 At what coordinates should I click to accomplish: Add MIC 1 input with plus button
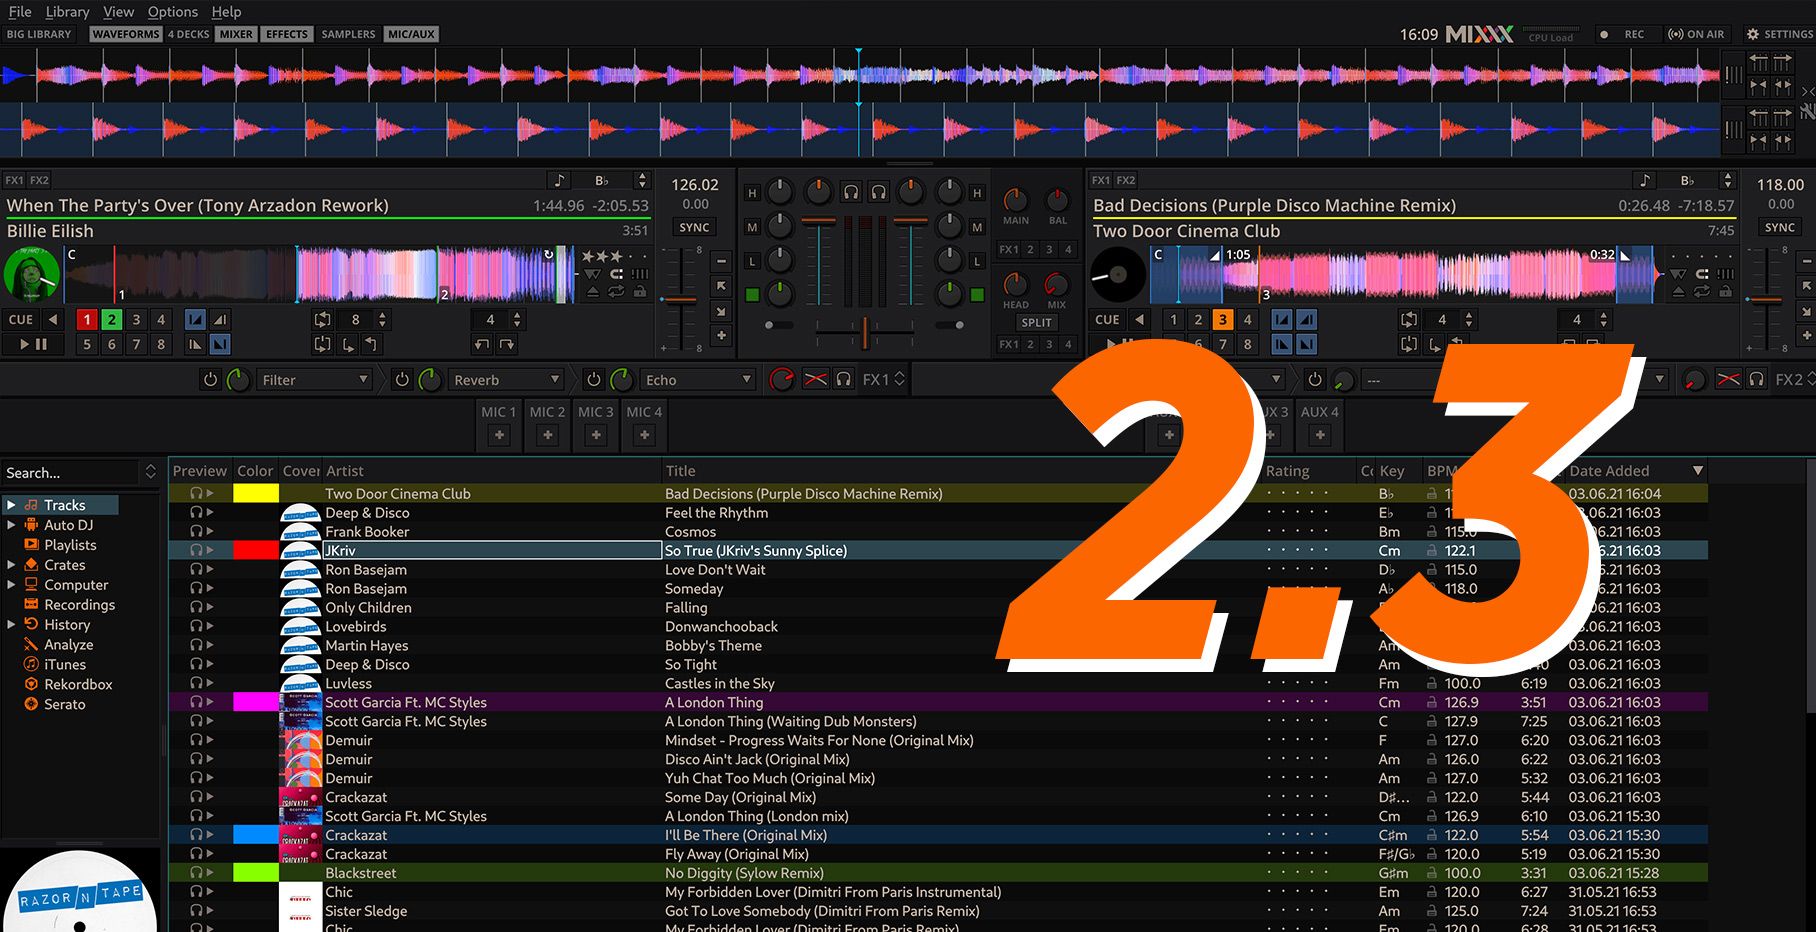[499, 435]
